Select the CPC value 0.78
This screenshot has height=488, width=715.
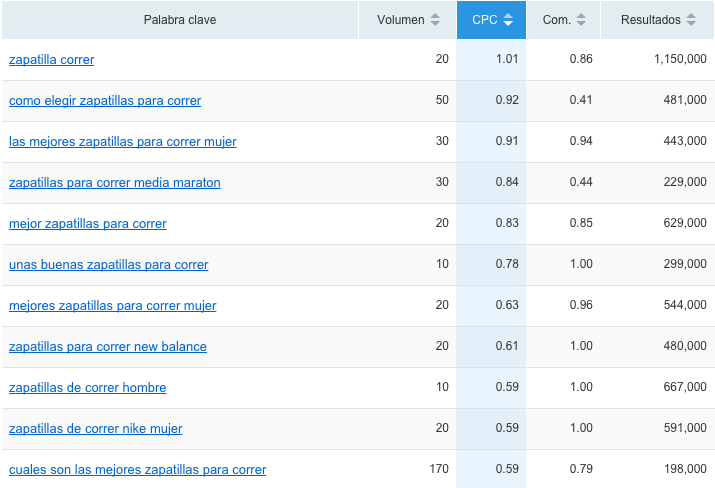[x=507, y=264]
